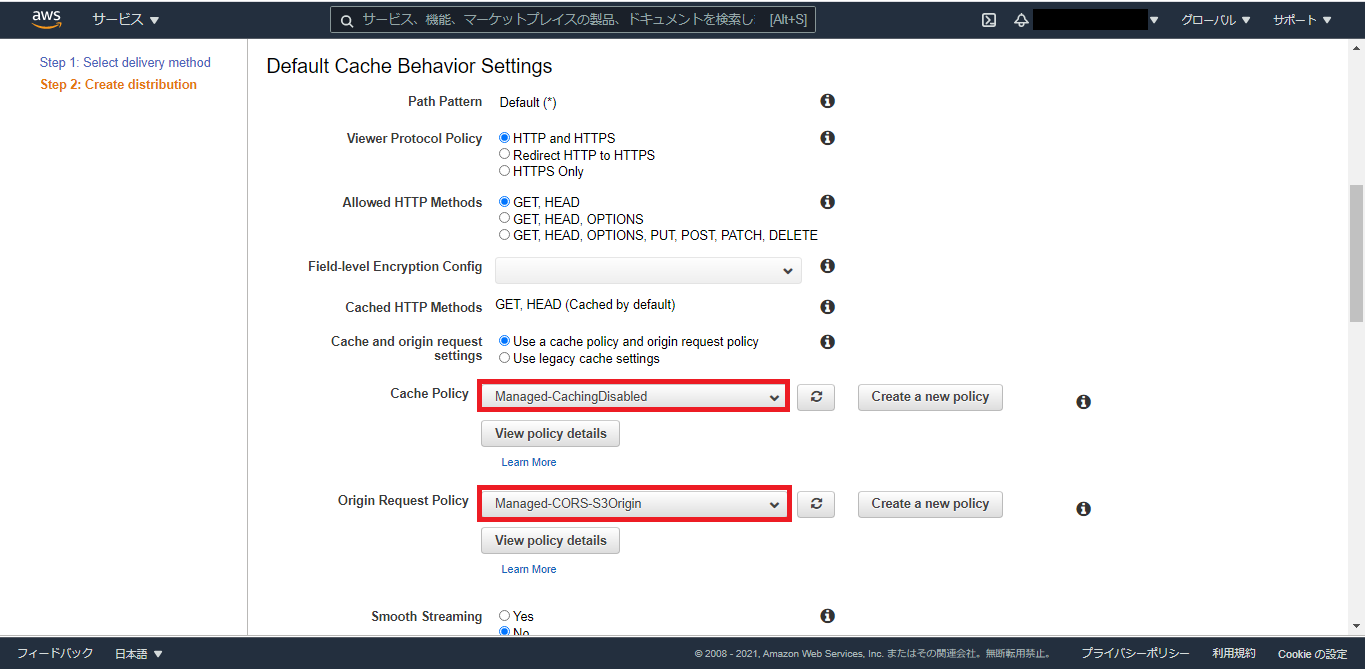1365x669 pixels.
Task: Show info for Field-level Encryption Config
Action: (827, 266)
